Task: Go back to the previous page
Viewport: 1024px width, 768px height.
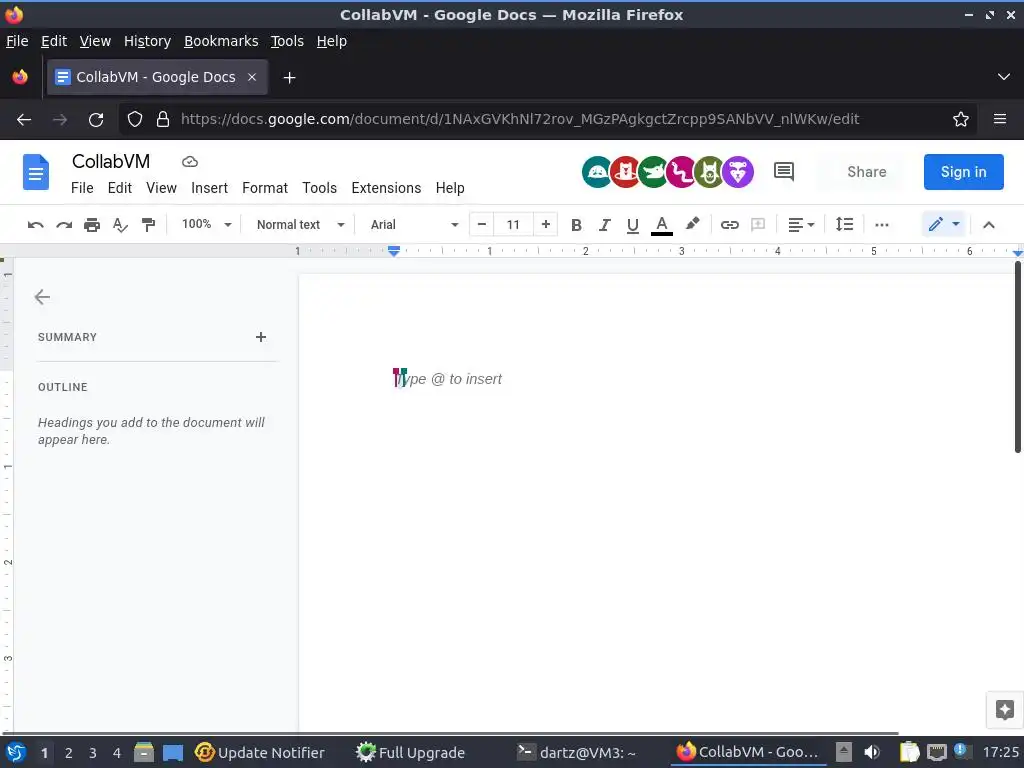Action: click(24, 120)
